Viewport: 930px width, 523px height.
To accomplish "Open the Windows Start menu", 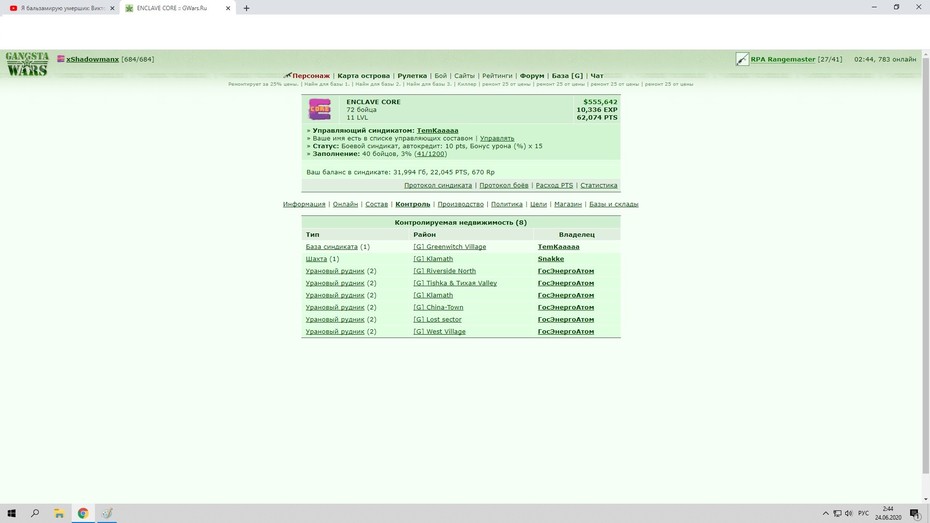I will pos(11,513).
